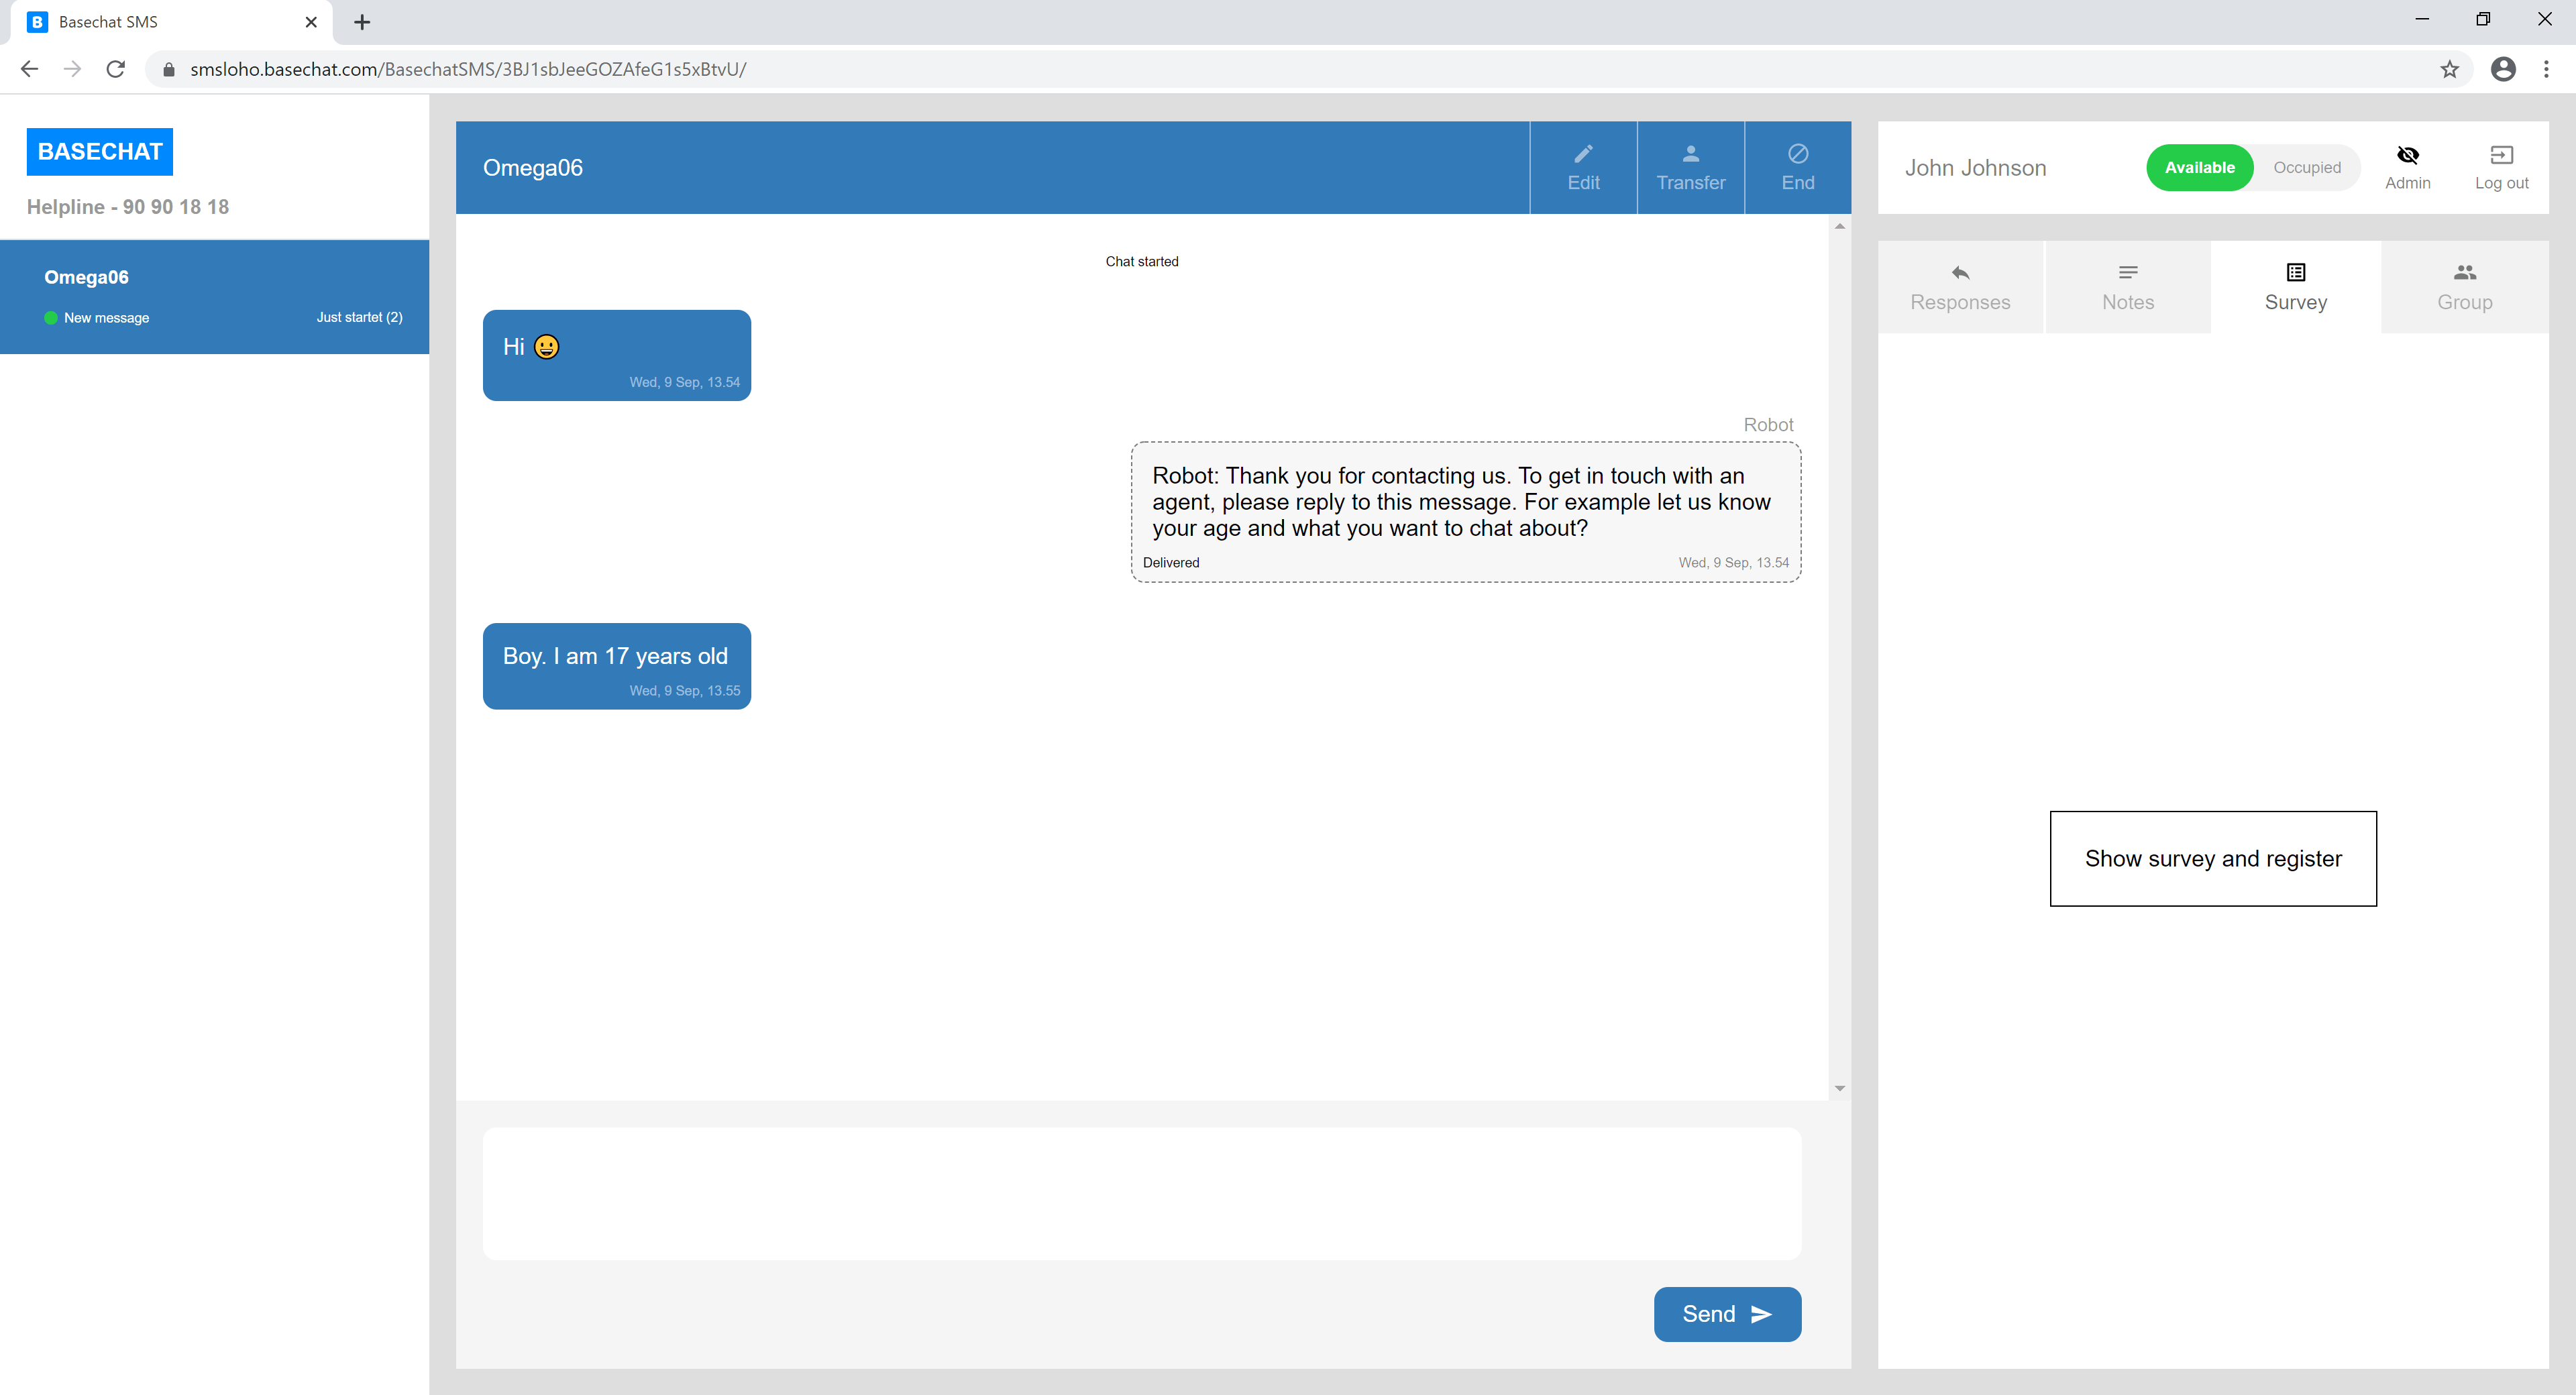Set status to Occupied

[2306, 167]
